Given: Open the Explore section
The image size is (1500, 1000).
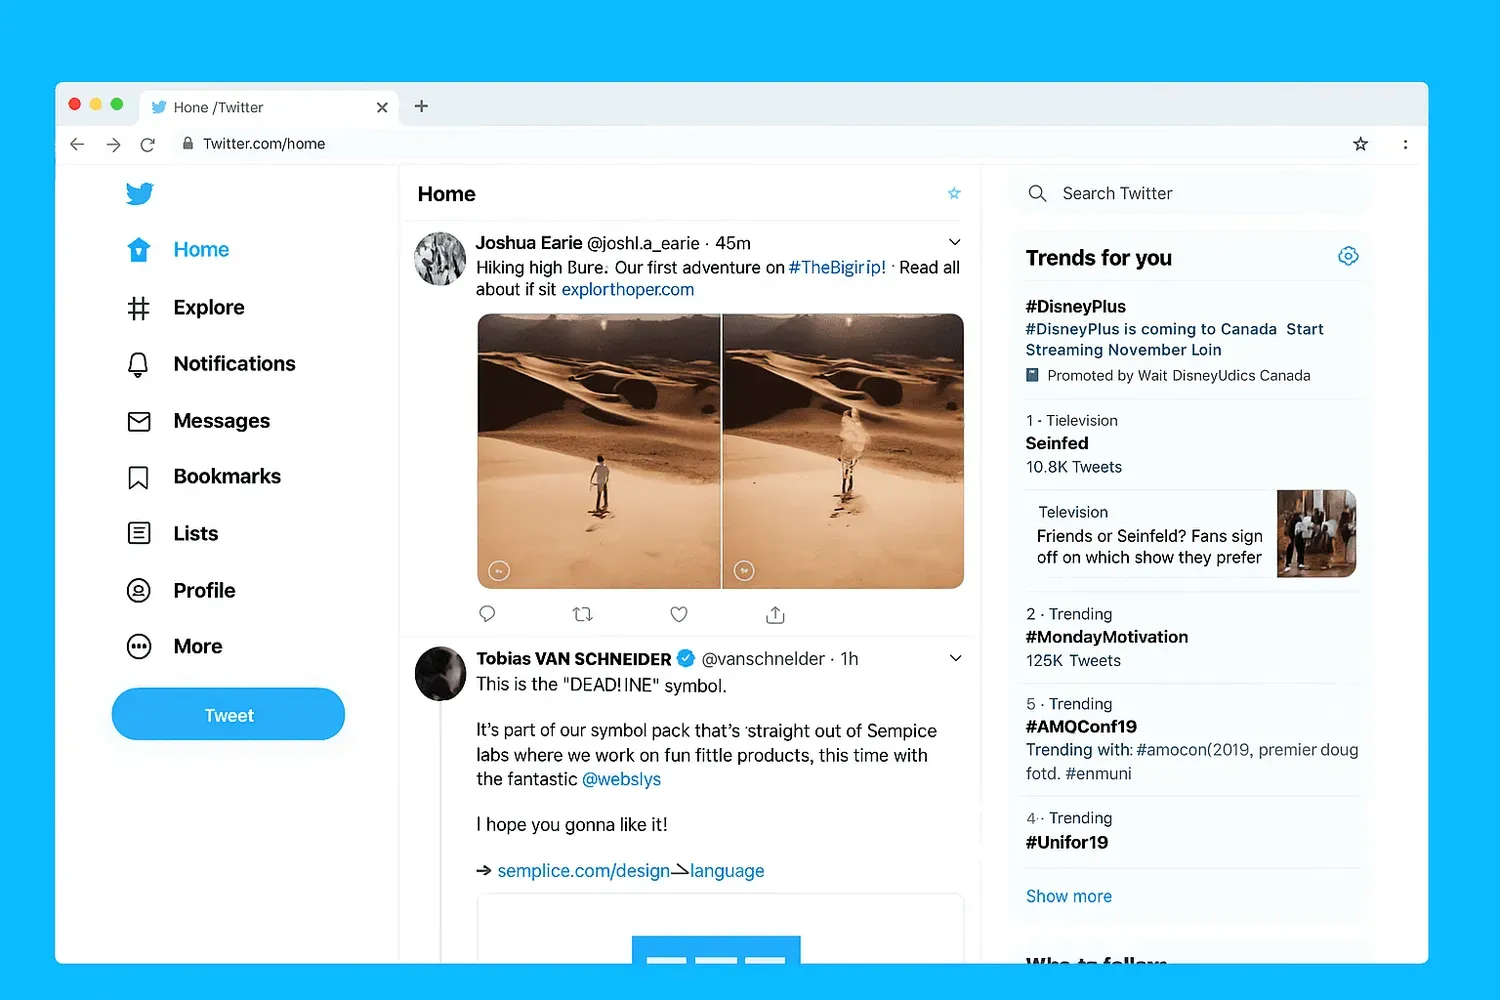Looking at the screenshot, I should 208,307.
